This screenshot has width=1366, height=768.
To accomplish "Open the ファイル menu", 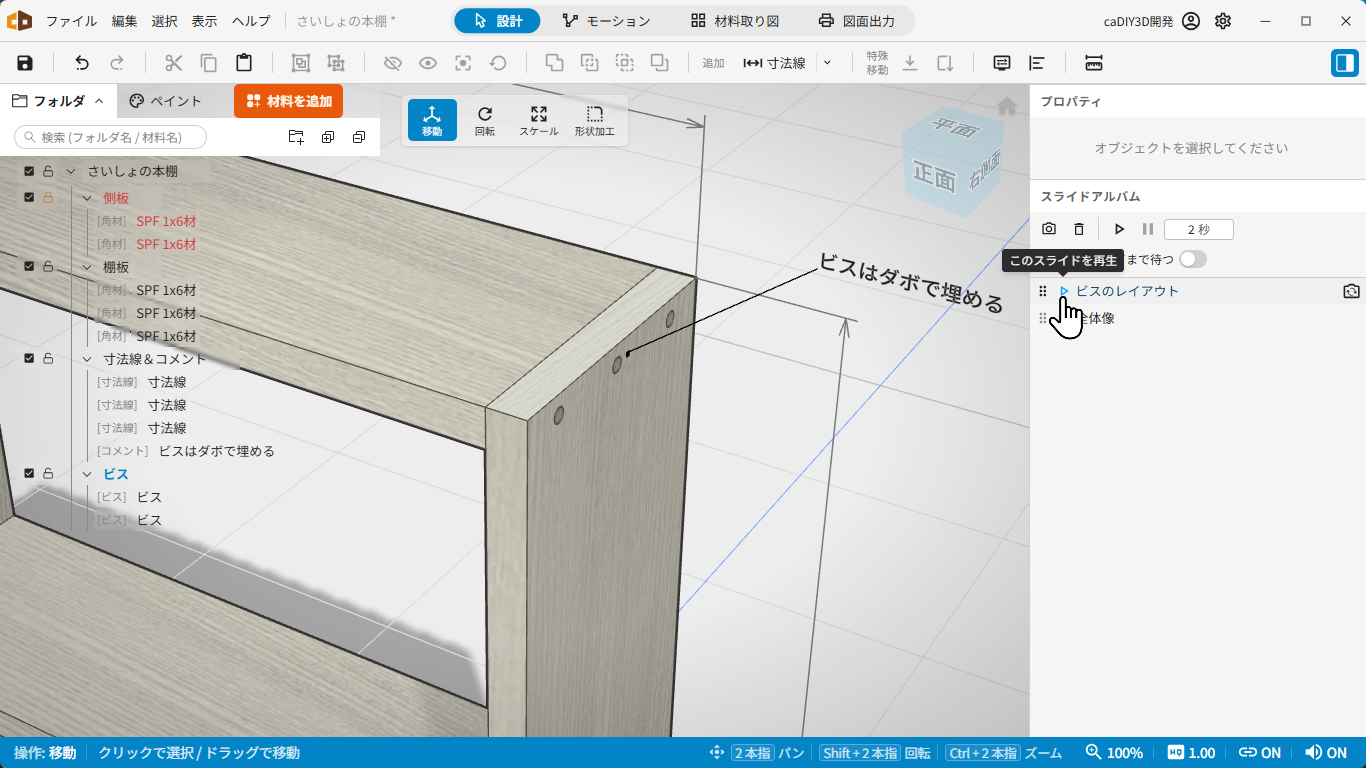I will (x=72, y=21).
